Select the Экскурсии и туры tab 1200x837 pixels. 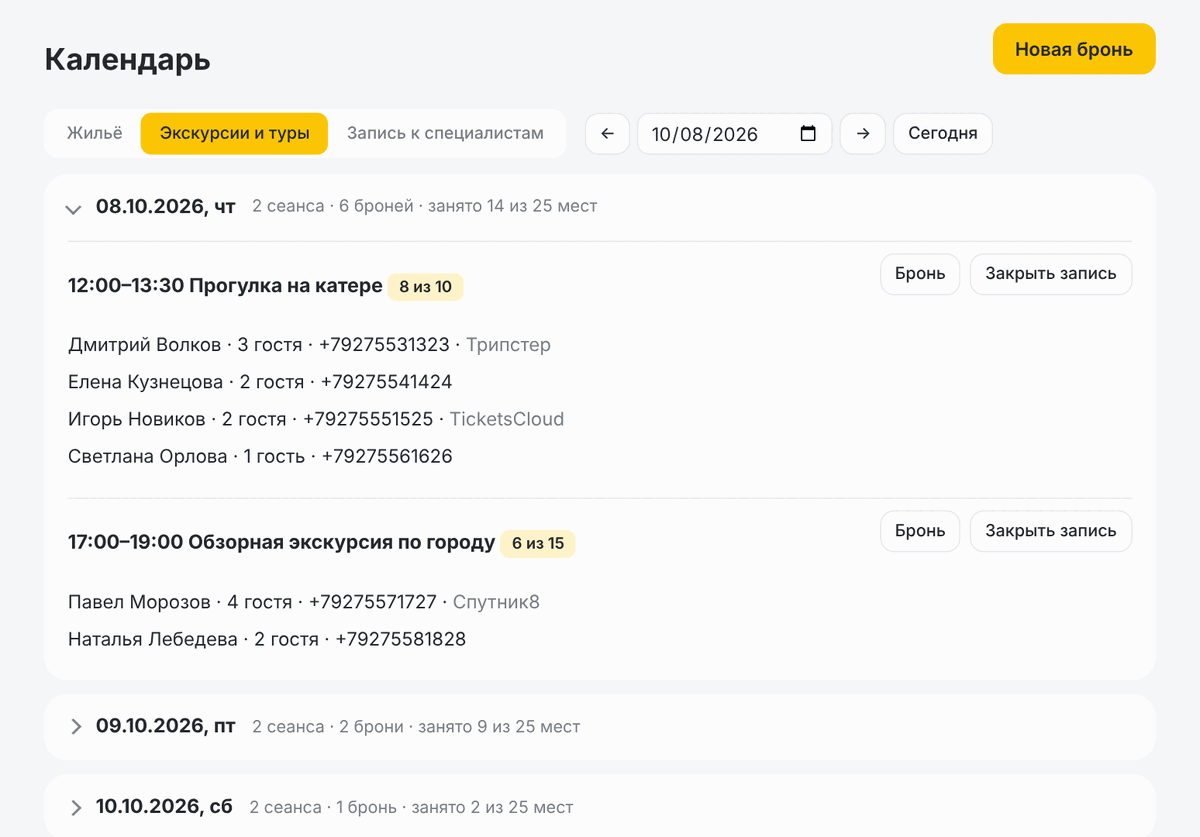point(234,133)
